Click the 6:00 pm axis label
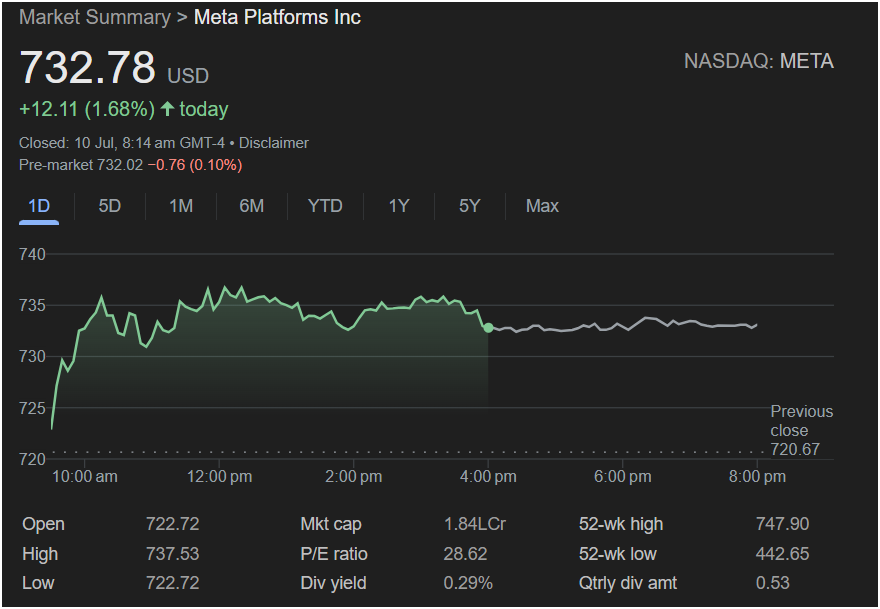 click(622, 477)
